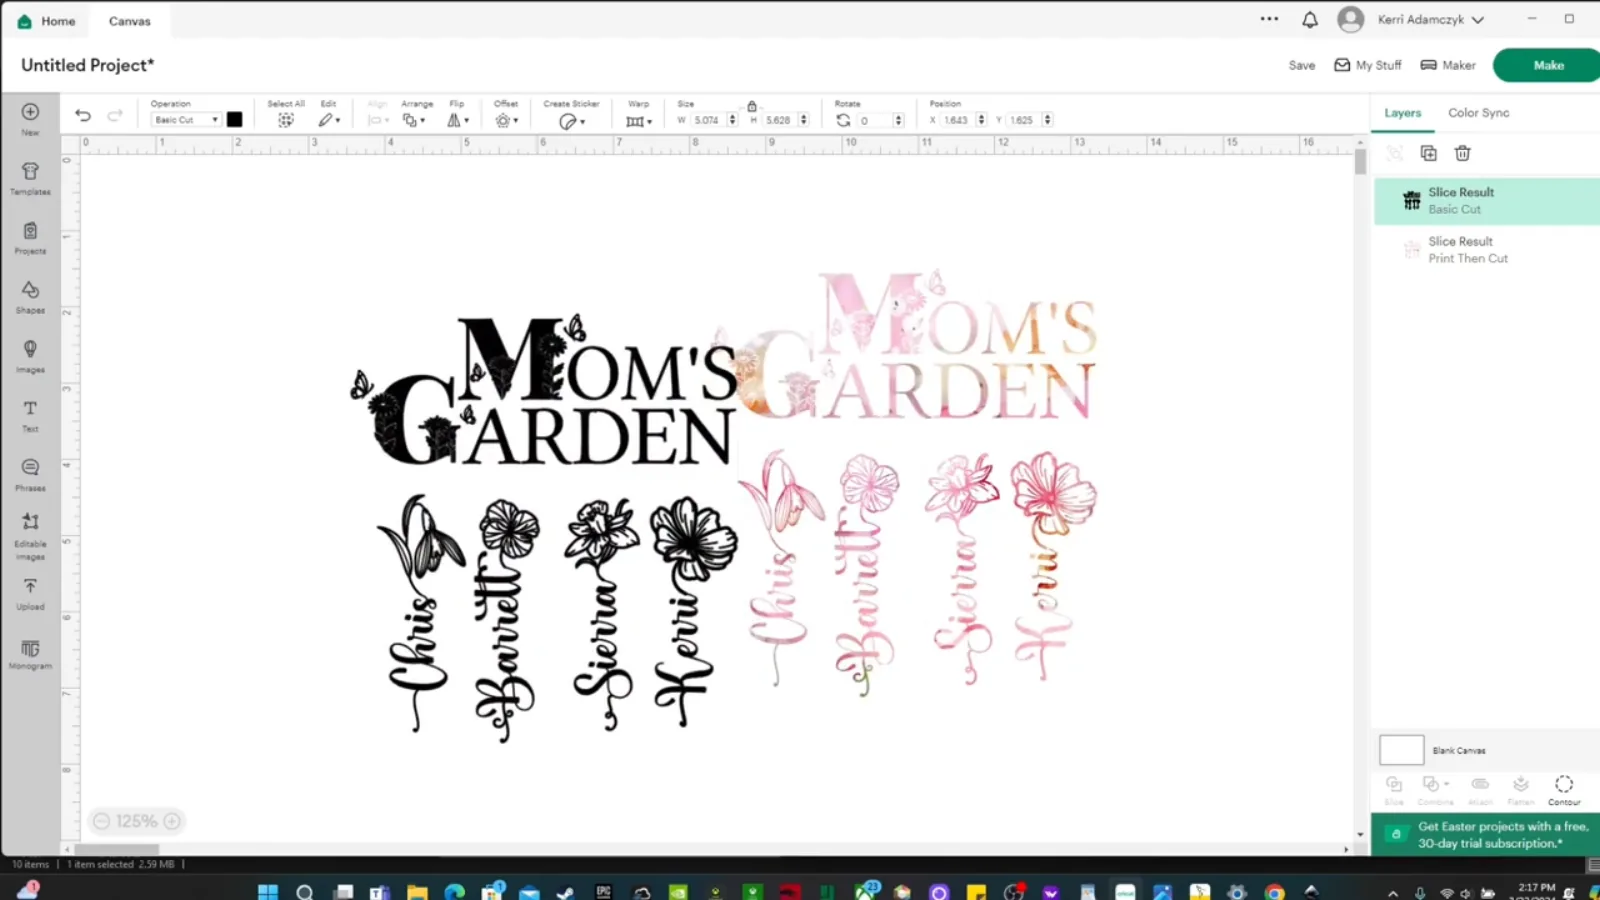This screenshot has height=900, width=1600.
Task: Expand the Warp dropdown
Action: pyautogui.click(x=639, y=121)
